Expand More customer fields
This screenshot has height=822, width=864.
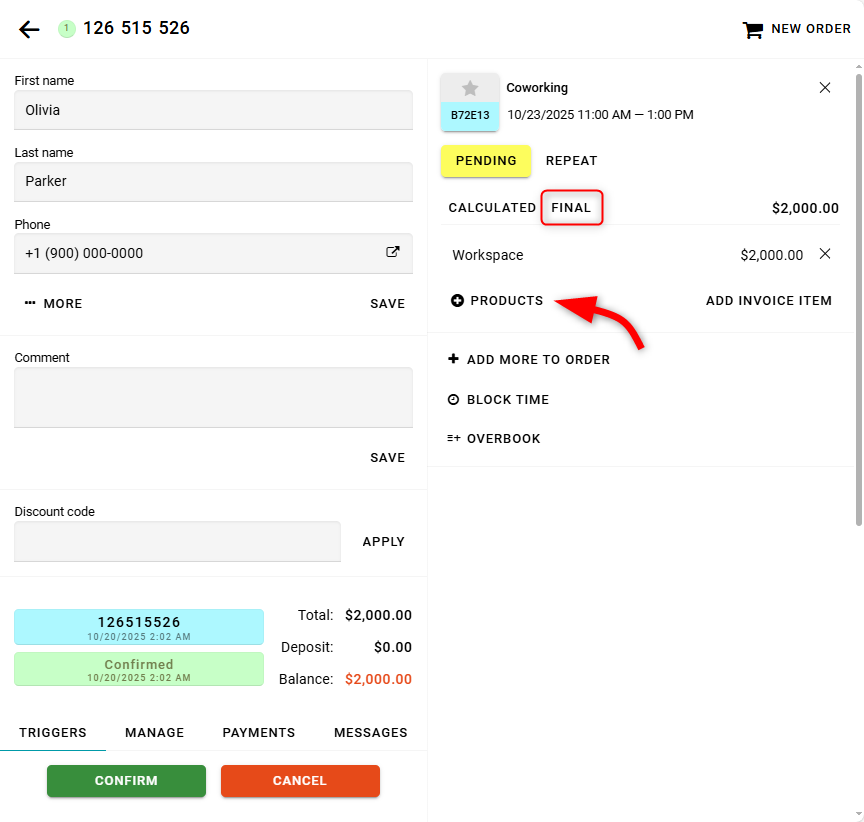(x=54, y=303)
